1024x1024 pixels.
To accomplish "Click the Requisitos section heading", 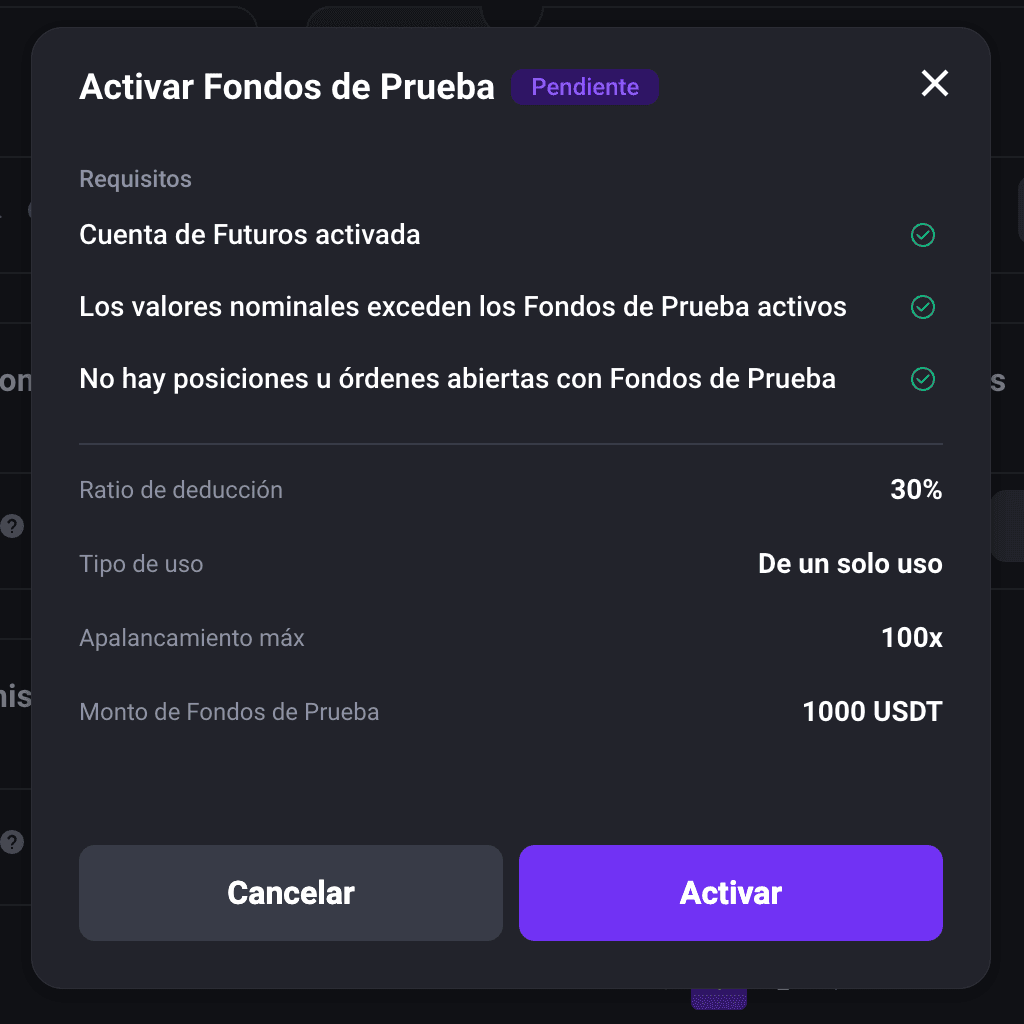I will pos(135,179).
